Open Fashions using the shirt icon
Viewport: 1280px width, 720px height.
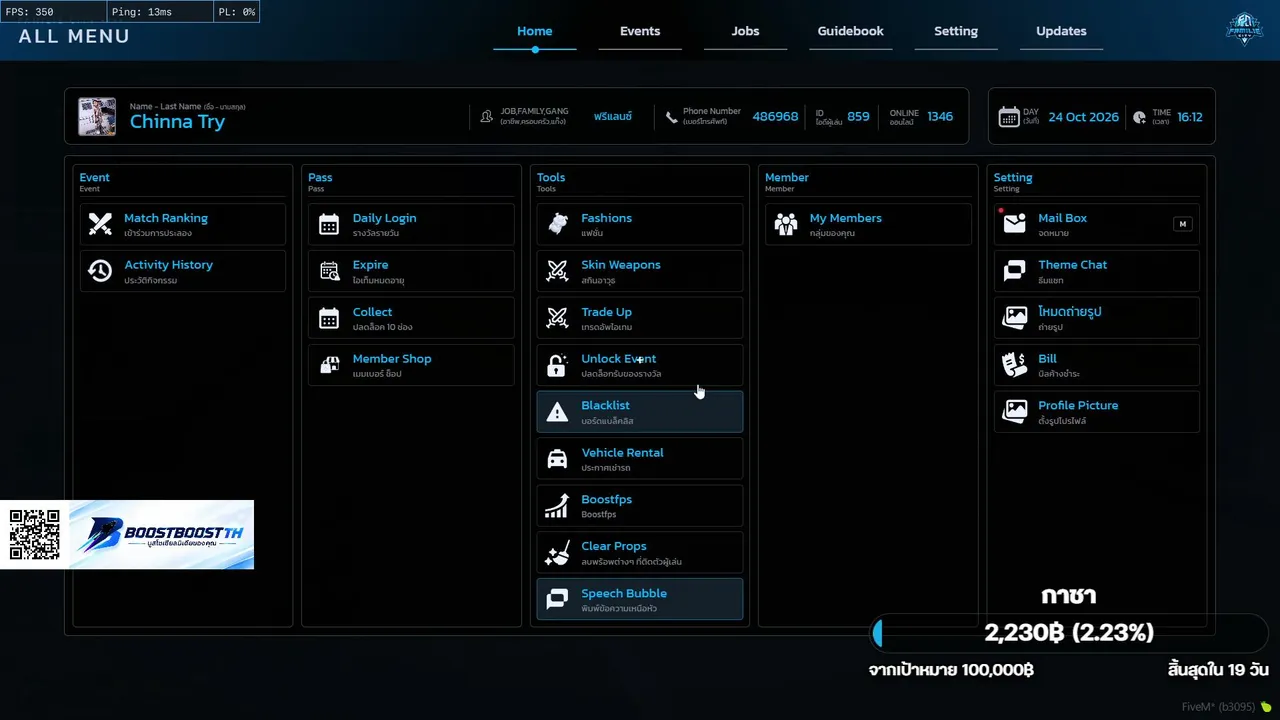(558, 224)
